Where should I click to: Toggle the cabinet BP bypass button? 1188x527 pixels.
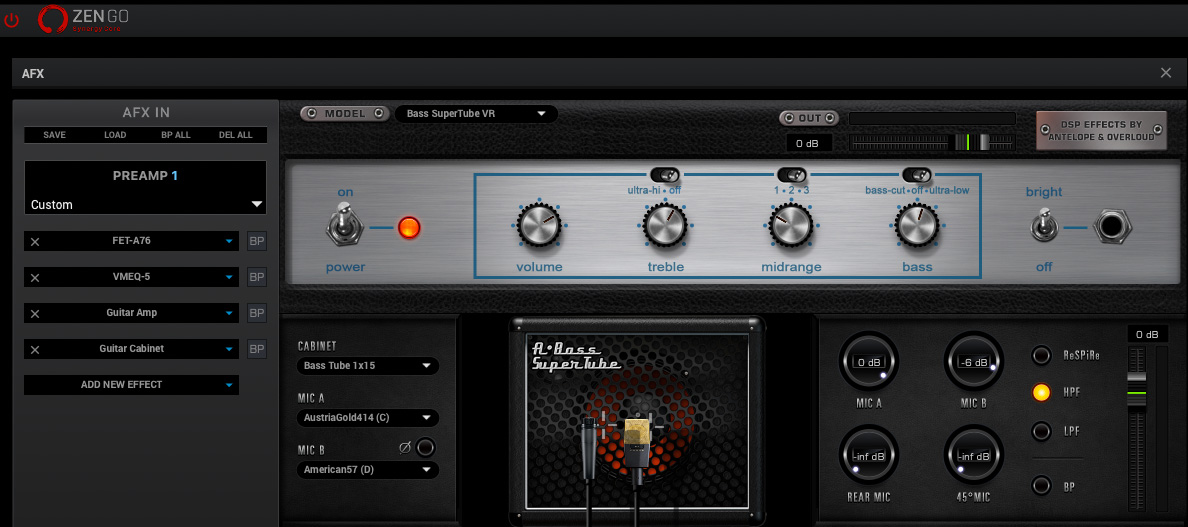pos(1042,485)
